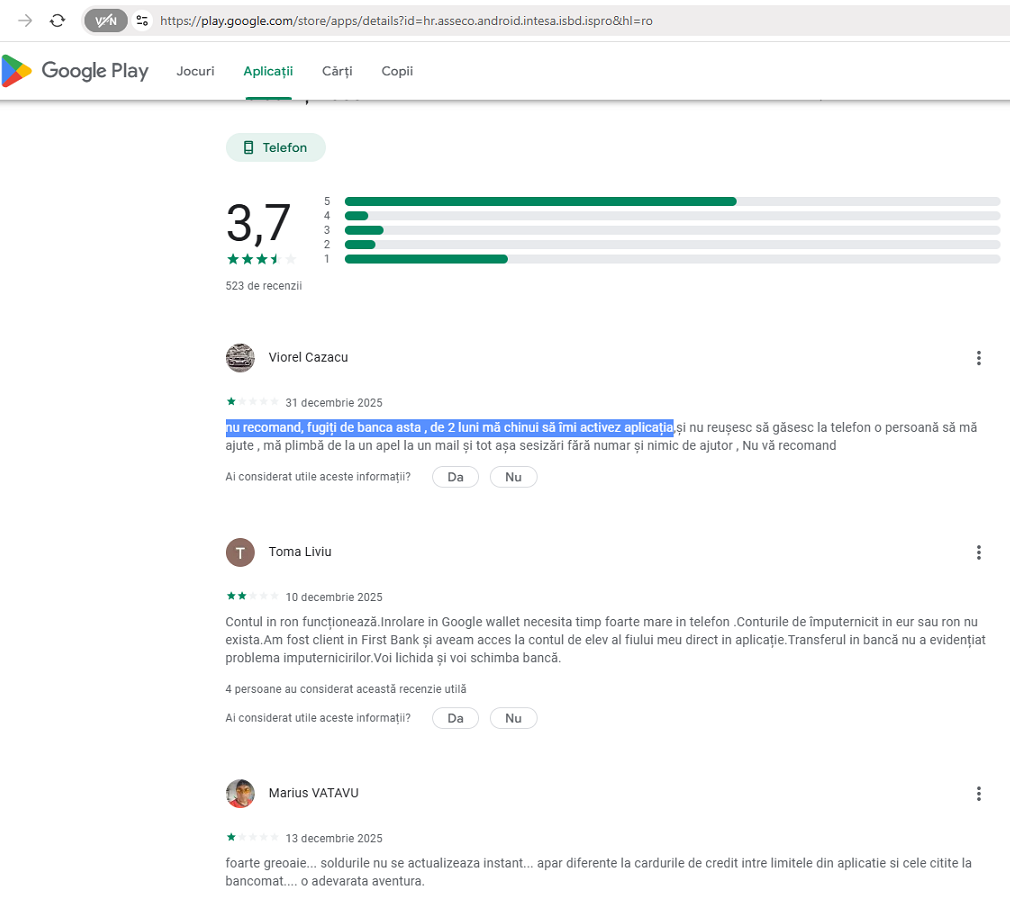Open site settings icon beside the URL
Viewport: 1010px width, 901px height.
[x=142, y=20]
